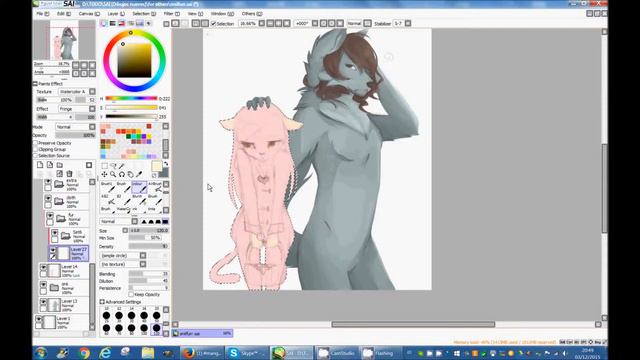
Task: Pick the sharpest brush edge shape
Action: coord(144,221)
